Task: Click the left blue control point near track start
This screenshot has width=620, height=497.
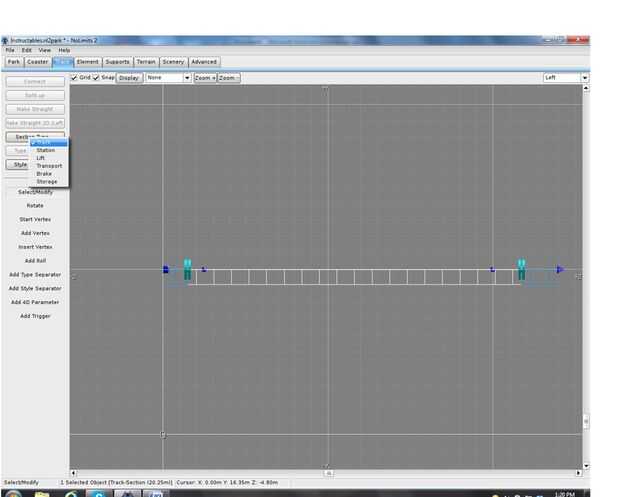Action: click(x=204, y=269)
